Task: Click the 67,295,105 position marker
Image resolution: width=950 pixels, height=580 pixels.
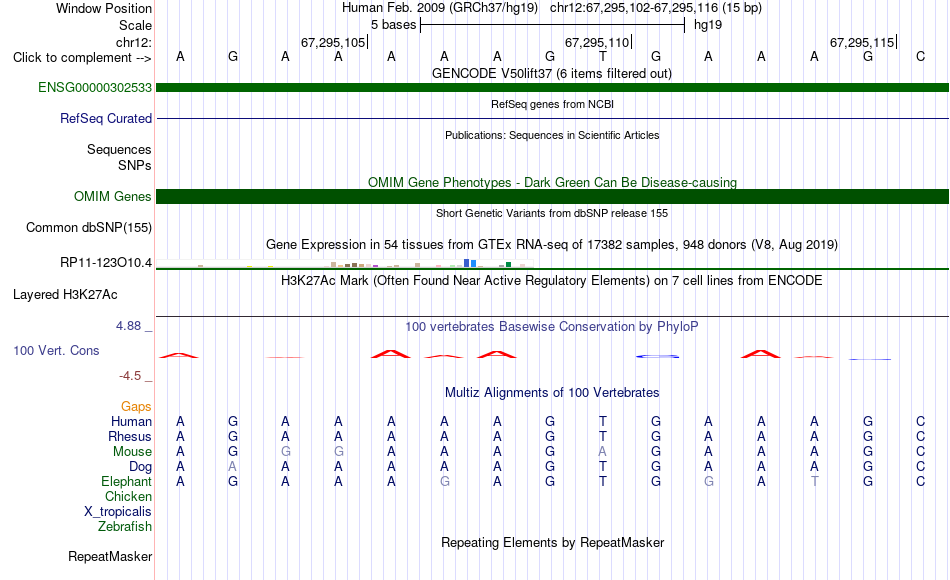Action: (x=334, y=42)
